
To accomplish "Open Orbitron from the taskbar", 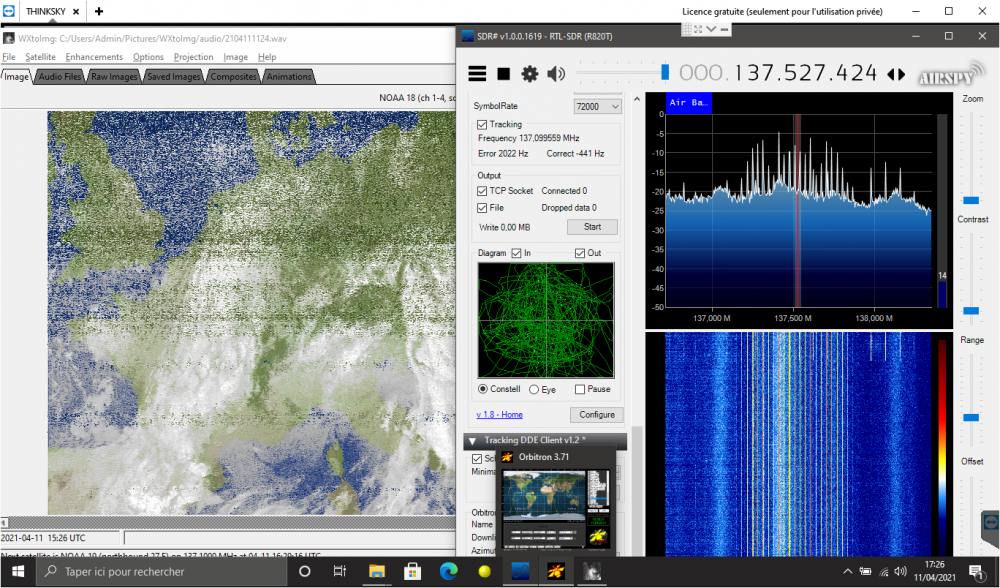I will pos(555,571).
